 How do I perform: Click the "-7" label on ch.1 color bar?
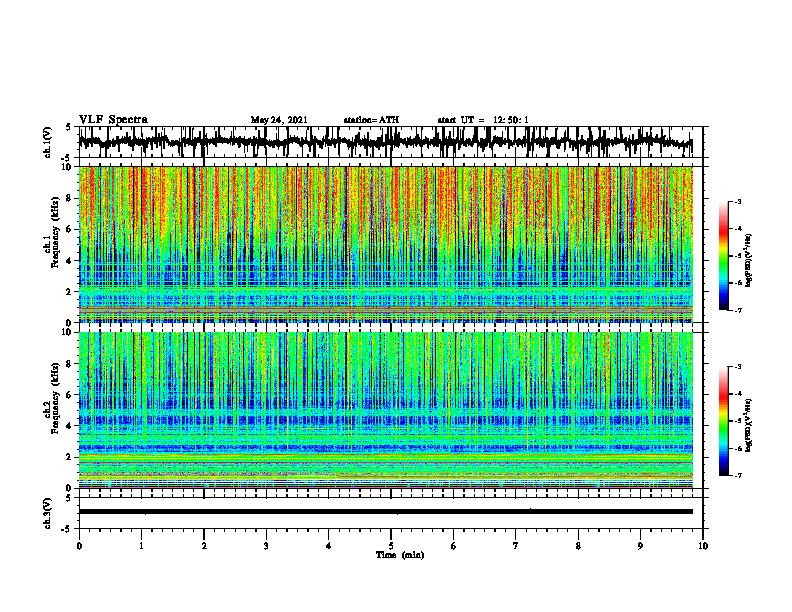click(x=737, y=310)
